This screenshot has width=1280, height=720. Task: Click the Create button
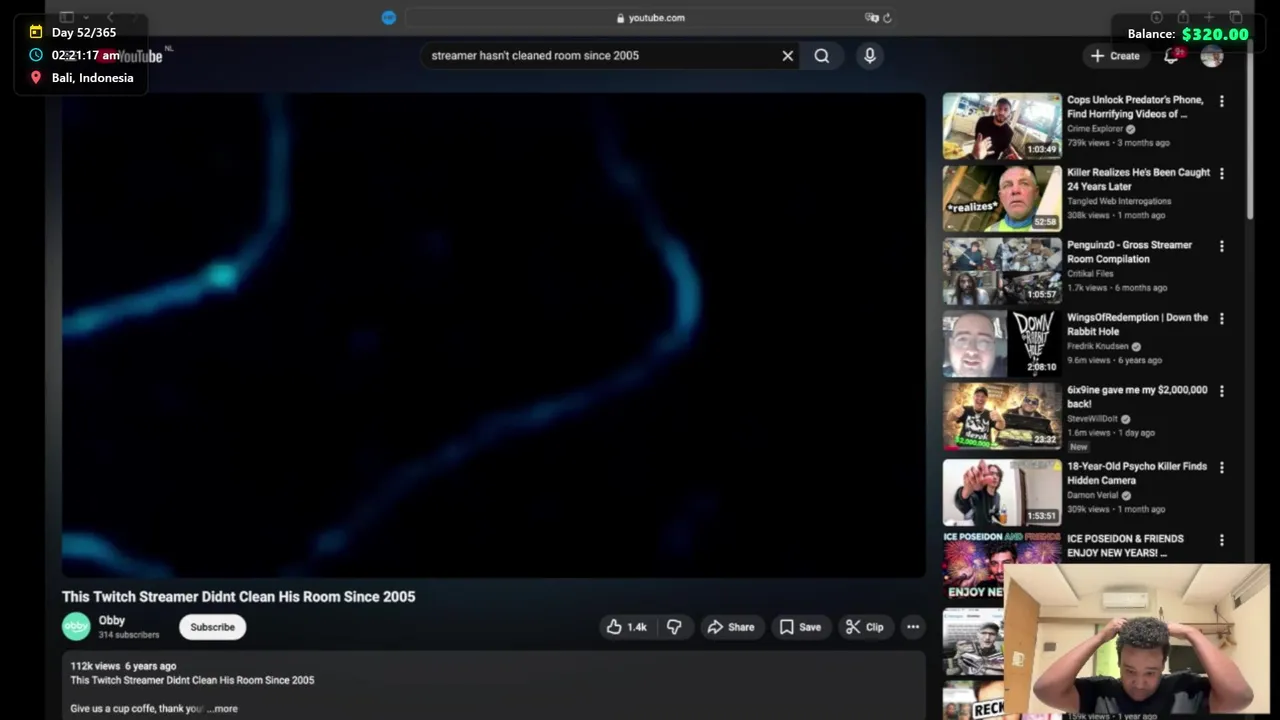point(1115,56)
